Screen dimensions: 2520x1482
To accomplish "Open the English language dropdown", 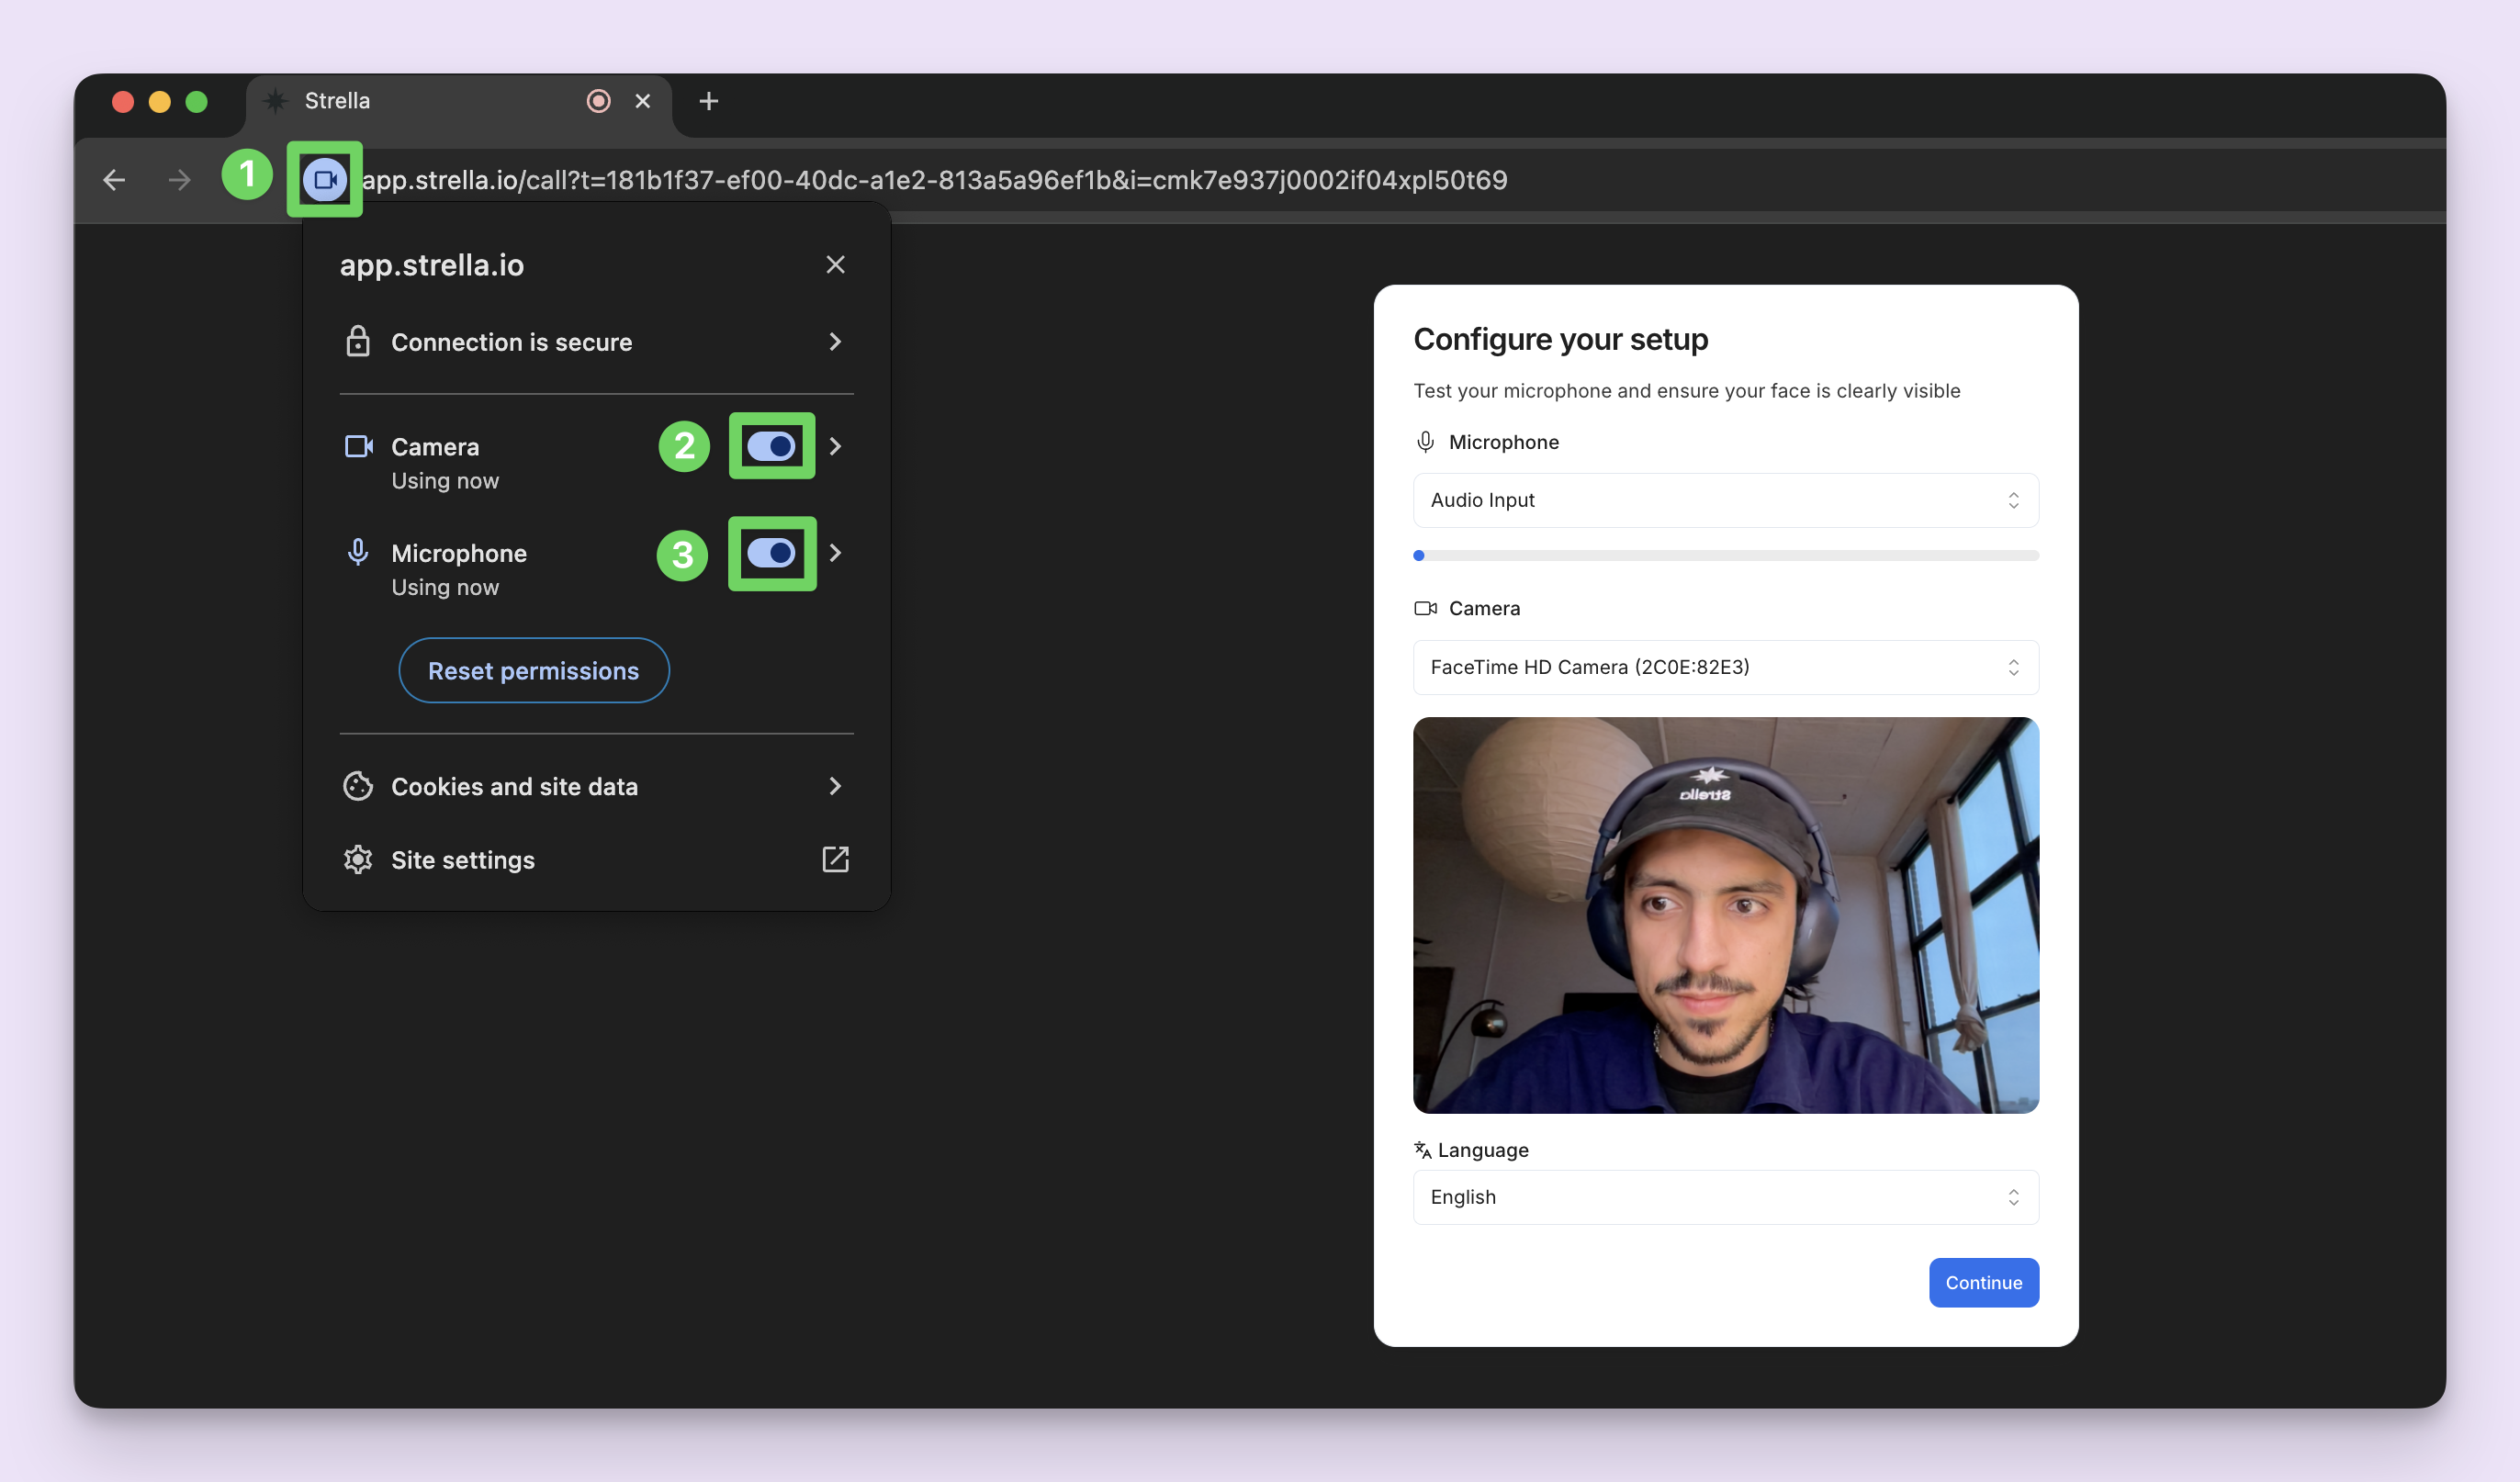I will [x=1725, y=1197].
